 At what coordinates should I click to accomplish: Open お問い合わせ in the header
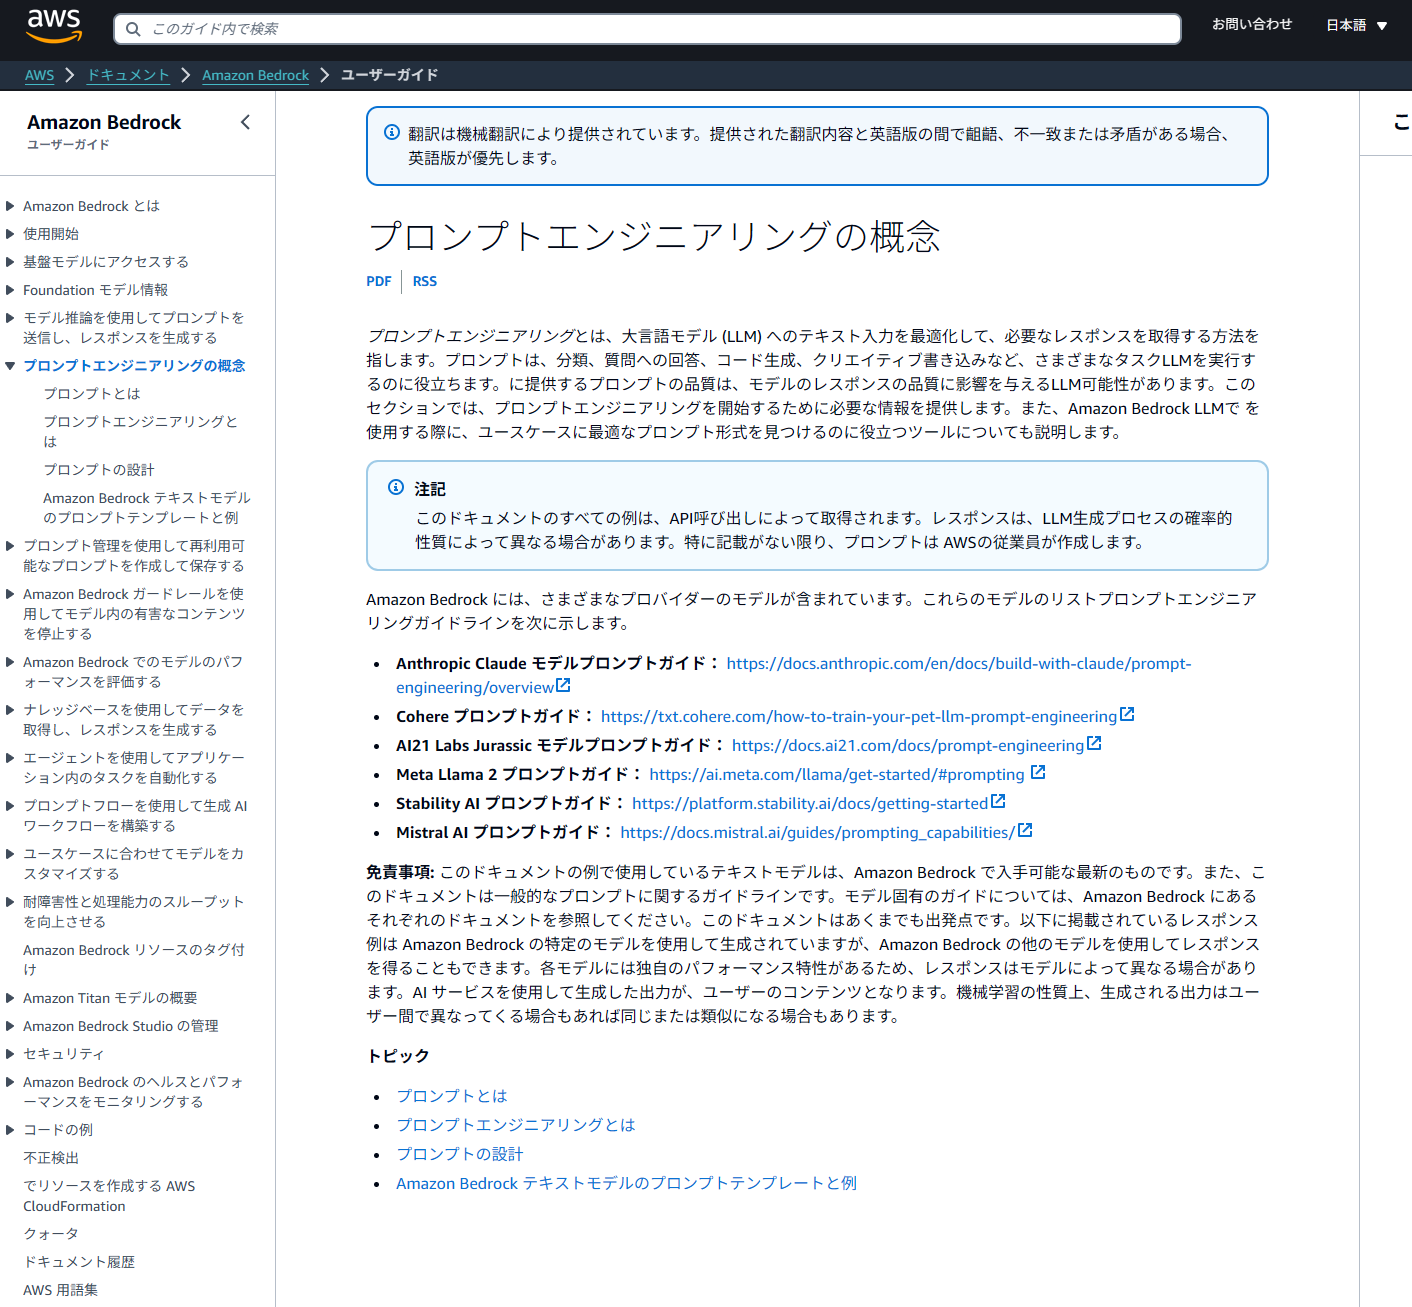(x=1252, y=24)
